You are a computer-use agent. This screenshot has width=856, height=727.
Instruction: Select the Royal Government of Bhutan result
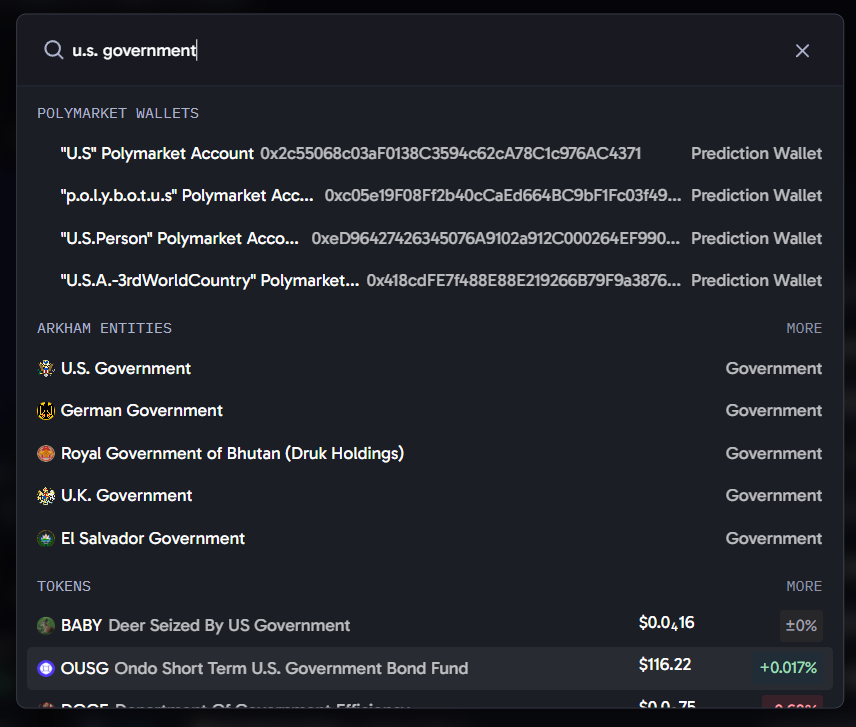coord(430,454)
